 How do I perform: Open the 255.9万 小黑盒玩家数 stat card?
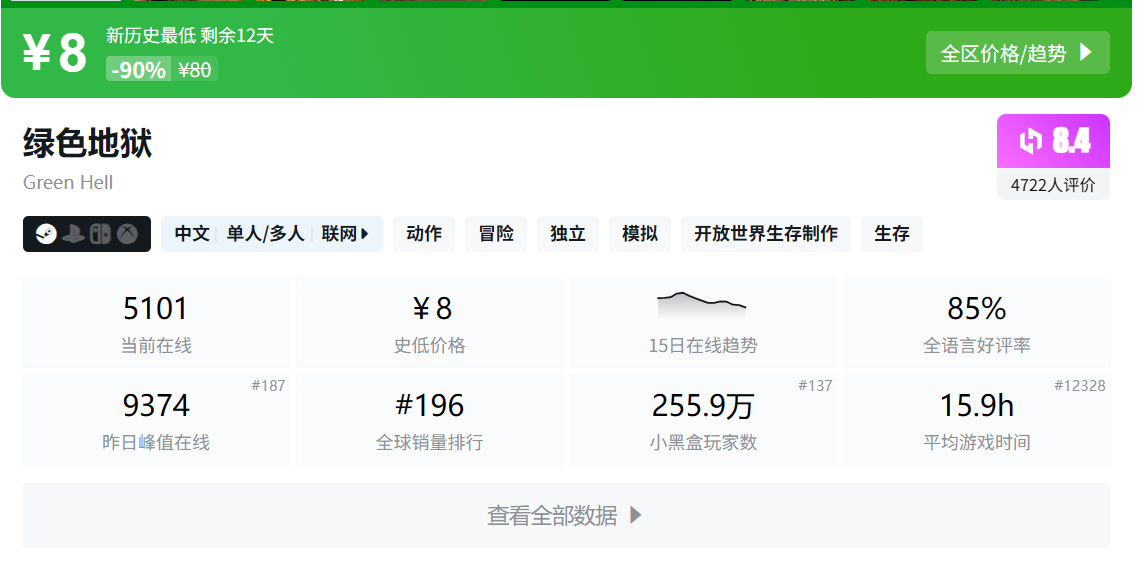tap(703, 420)
